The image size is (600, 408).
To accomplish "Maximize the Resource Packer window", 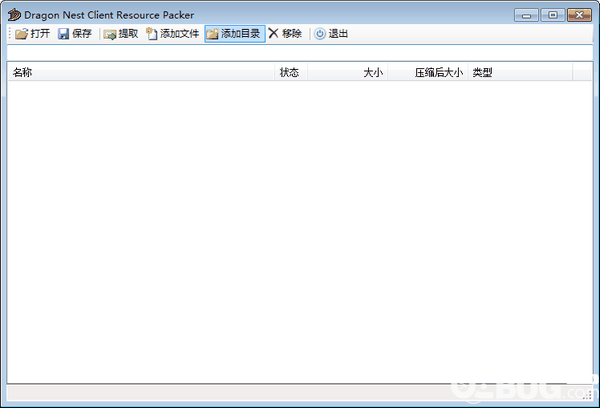I will click(553, 15).
